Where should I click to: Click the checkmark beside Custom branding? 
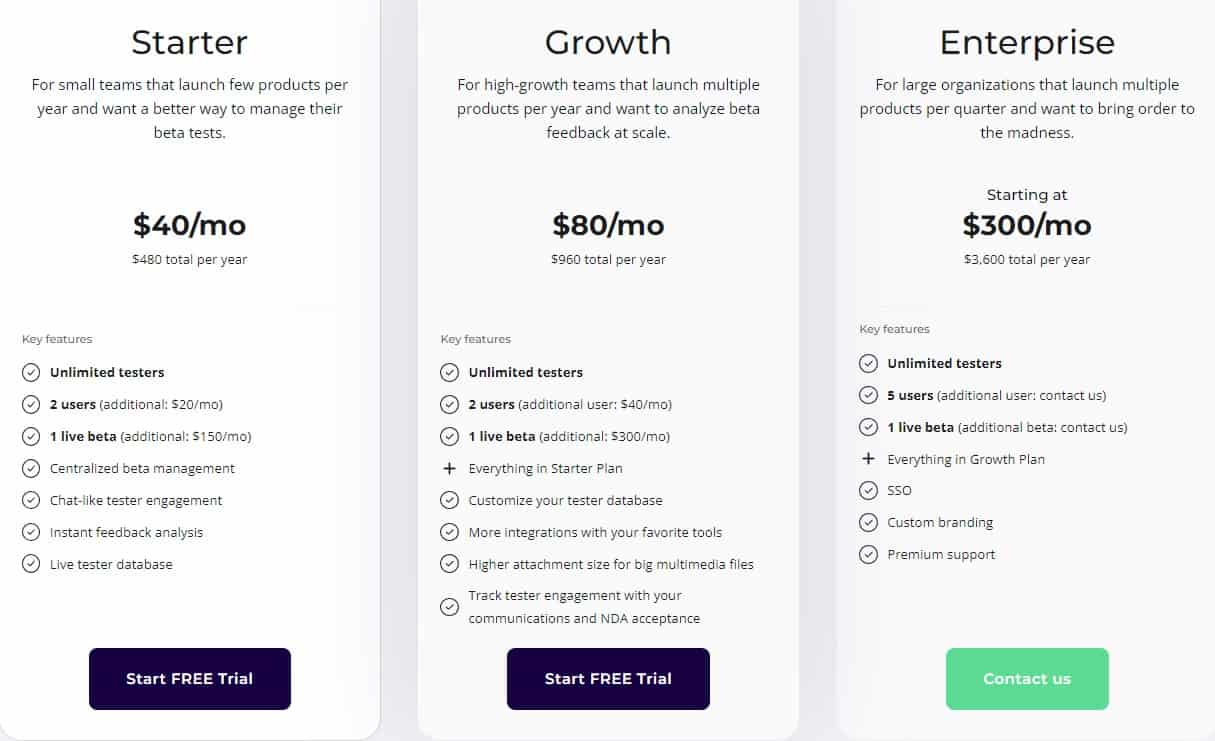868,522
